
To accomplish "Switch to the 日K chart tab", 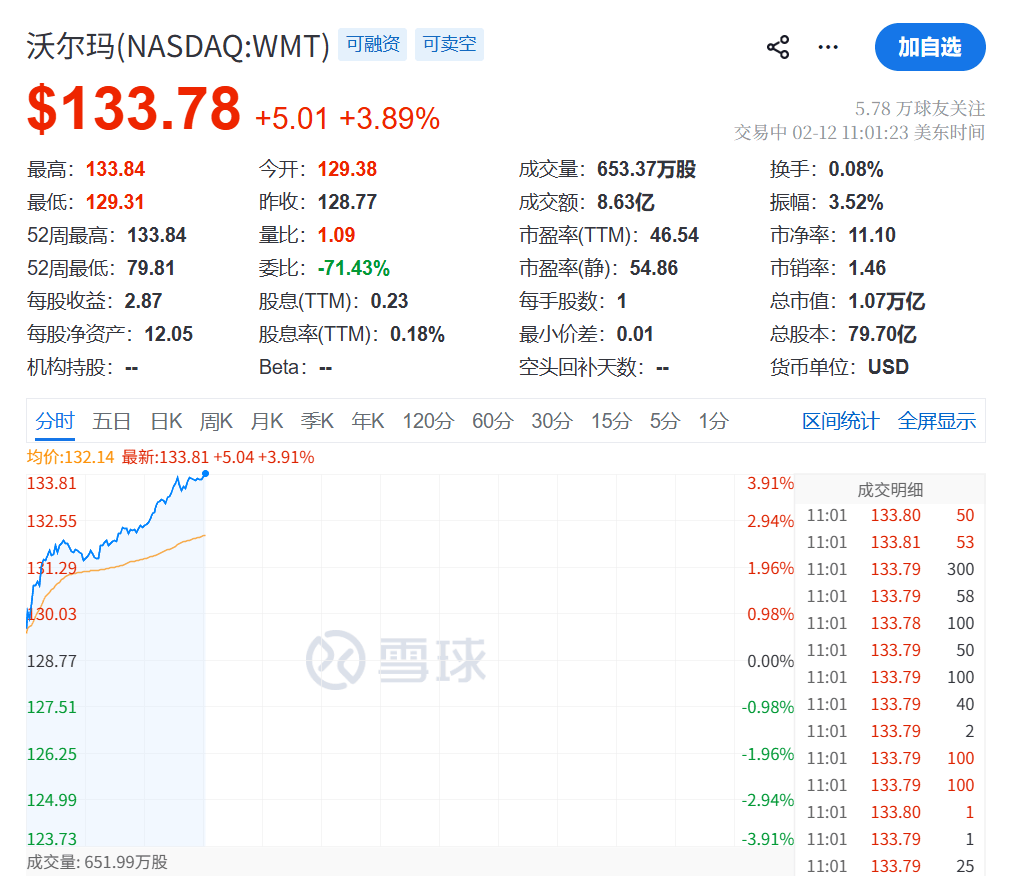I will tap(166, 421).
